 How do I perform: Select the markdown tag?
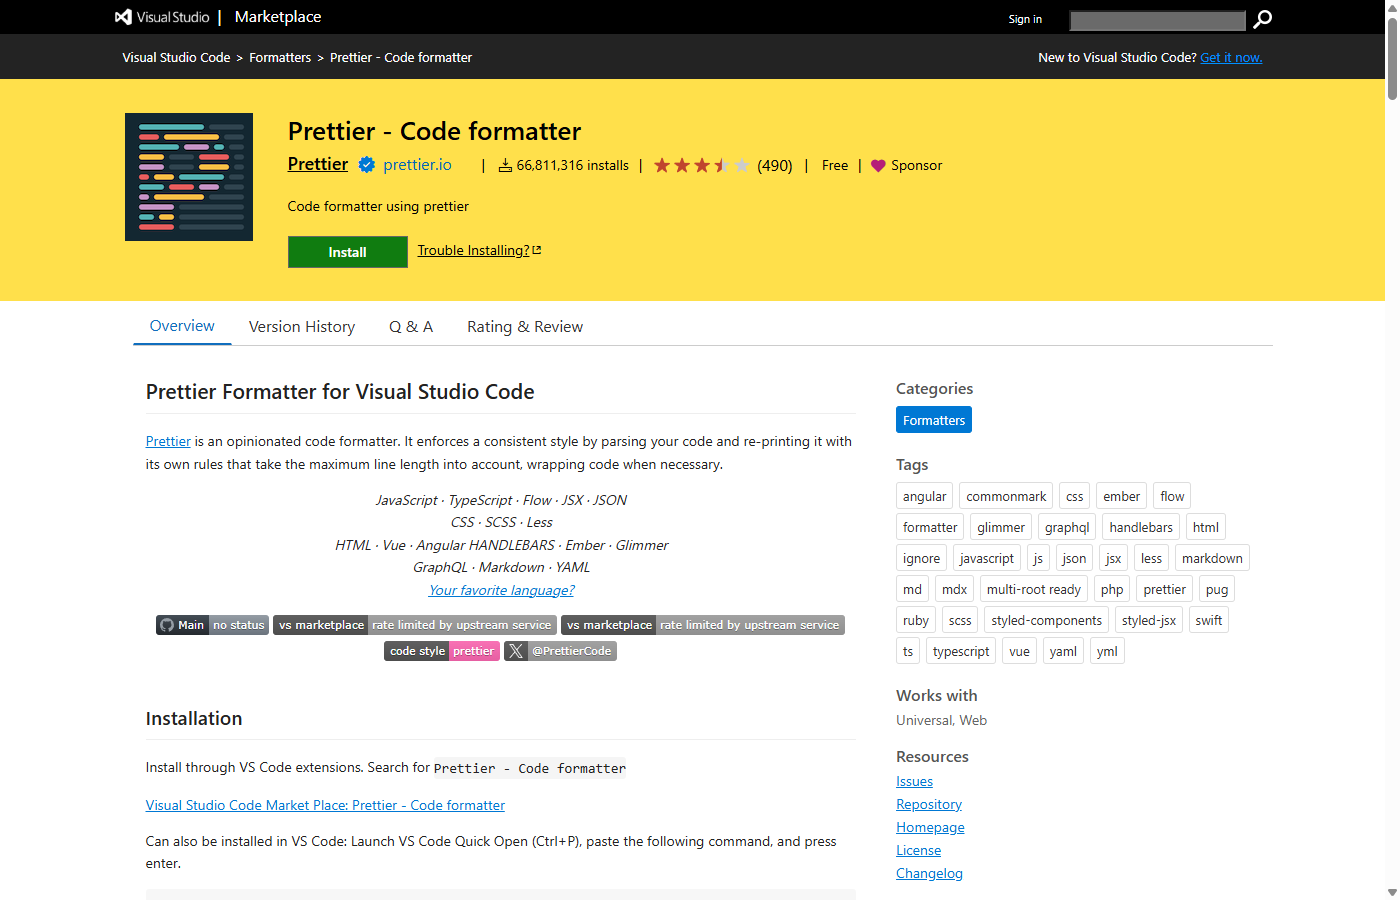tap(1212, 558)
